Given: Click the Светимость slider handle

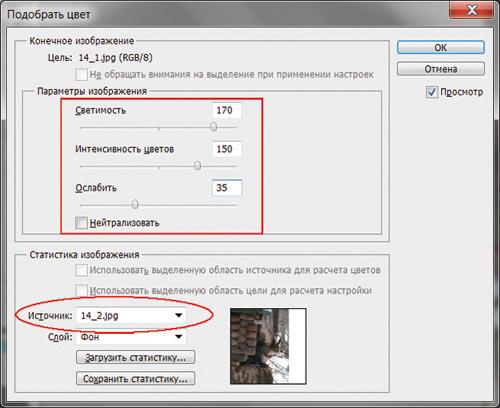Looking at the screenshot, I should (x=214, y=127).
